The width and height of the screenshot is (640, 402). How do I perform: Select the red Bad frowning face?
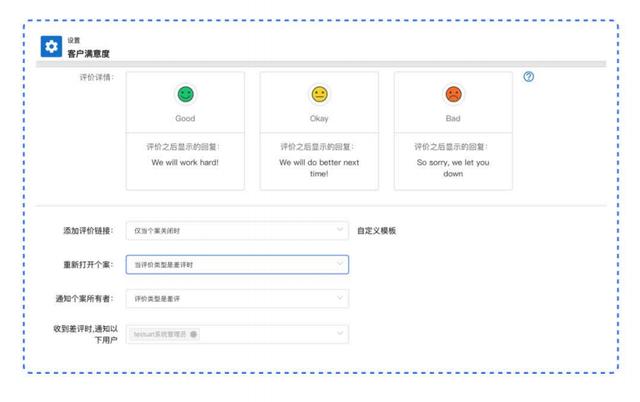(x=453, y=94)
